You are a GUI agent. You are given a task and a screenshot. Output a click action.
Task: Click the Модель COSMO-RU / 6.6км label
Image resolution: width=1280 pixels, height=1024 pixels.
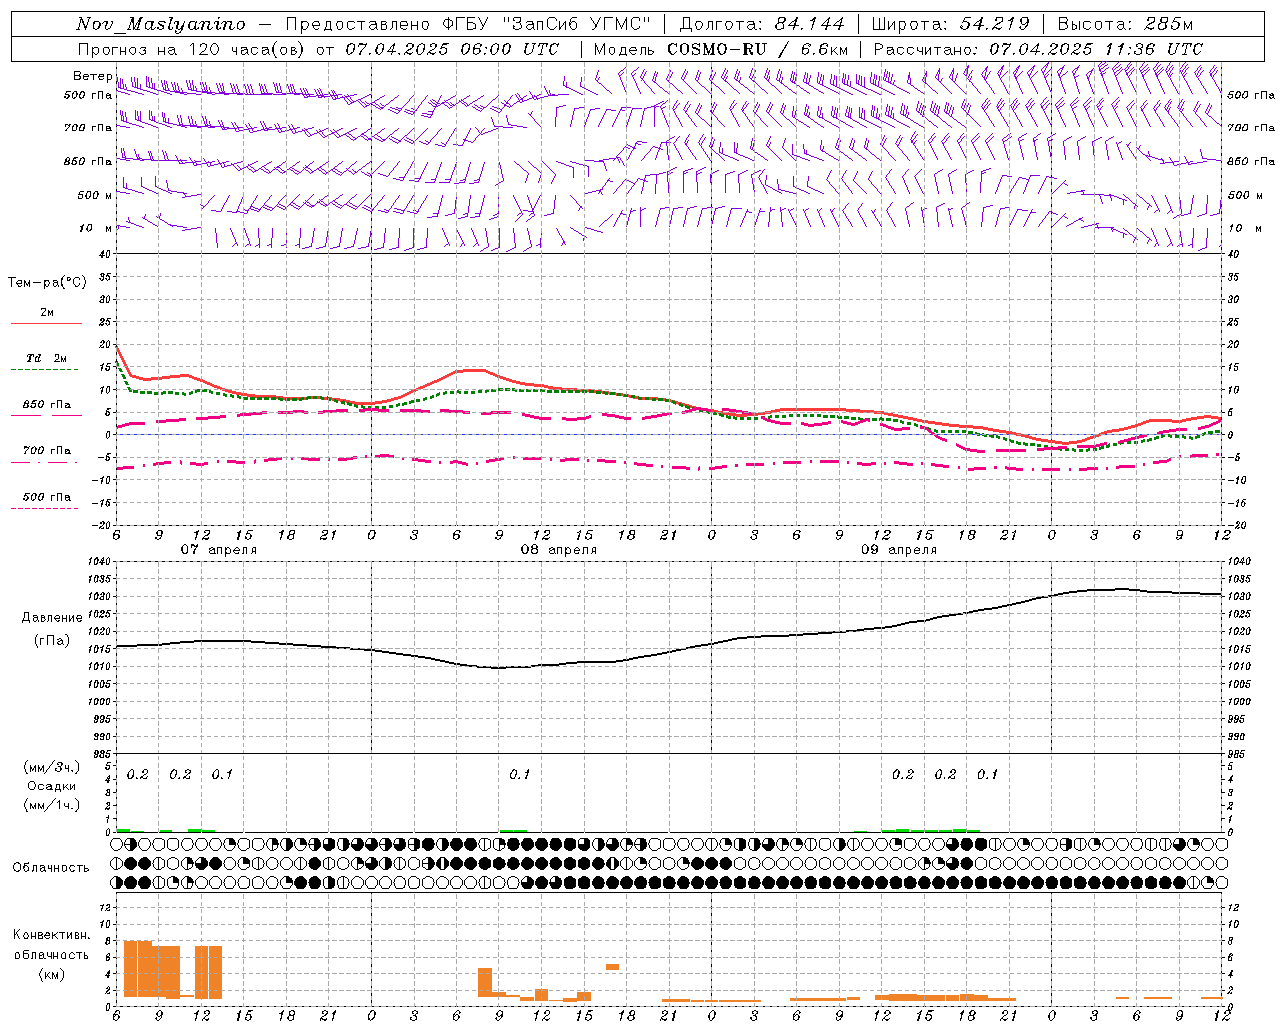click(x=720, y=49)
